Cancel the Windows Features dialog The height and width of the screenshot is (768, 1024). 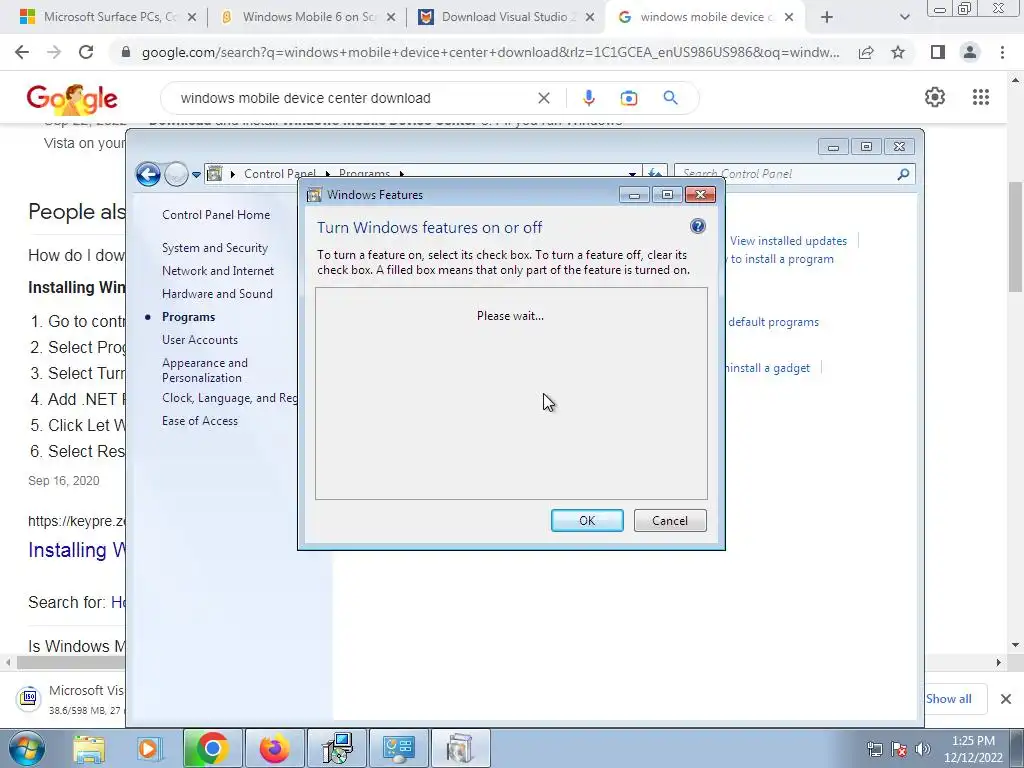pyautogui.click(x=669, y=520)
